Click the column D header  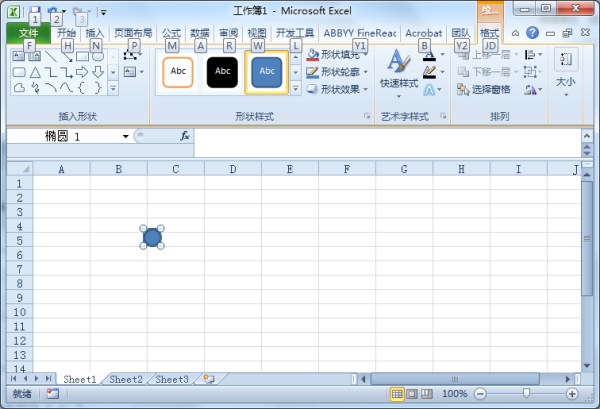point(233,169)
